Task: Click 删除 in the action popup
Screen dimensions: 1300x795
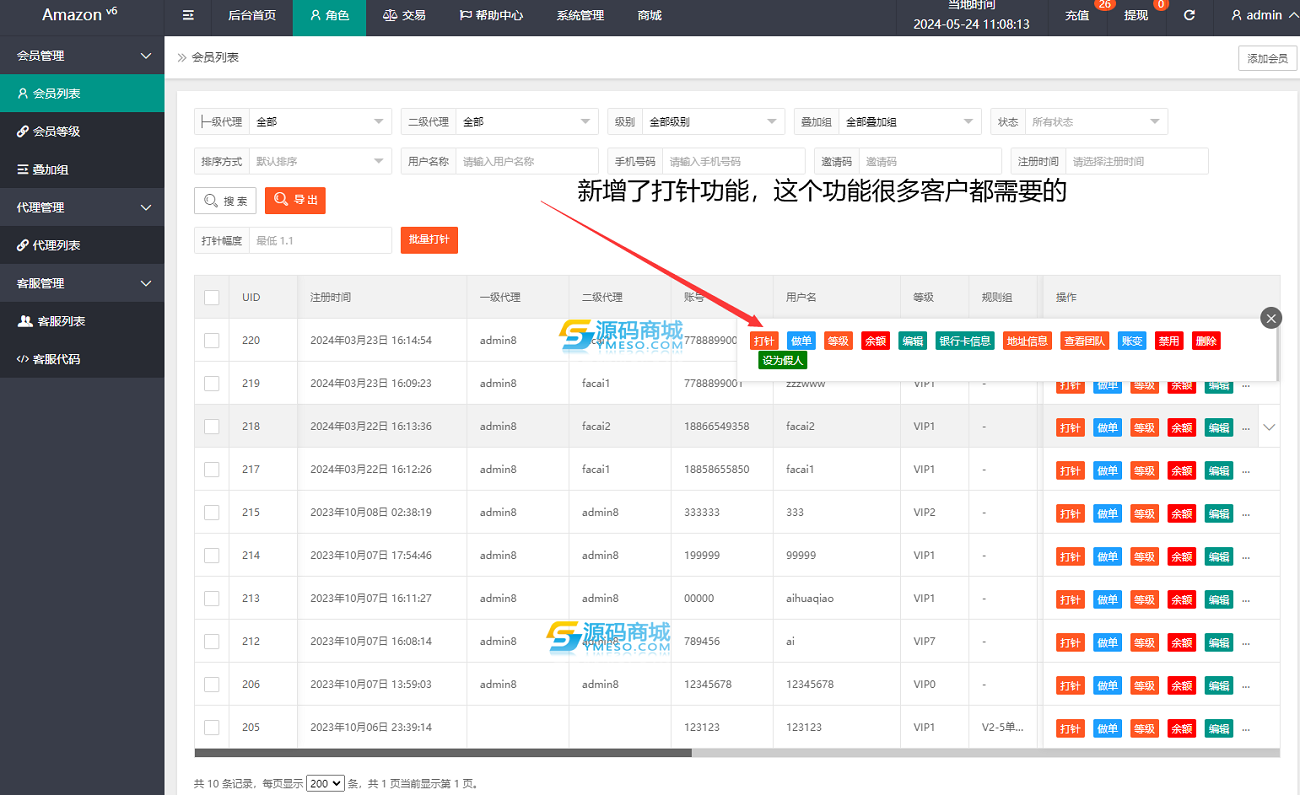Action: [x=1206, y=341]
